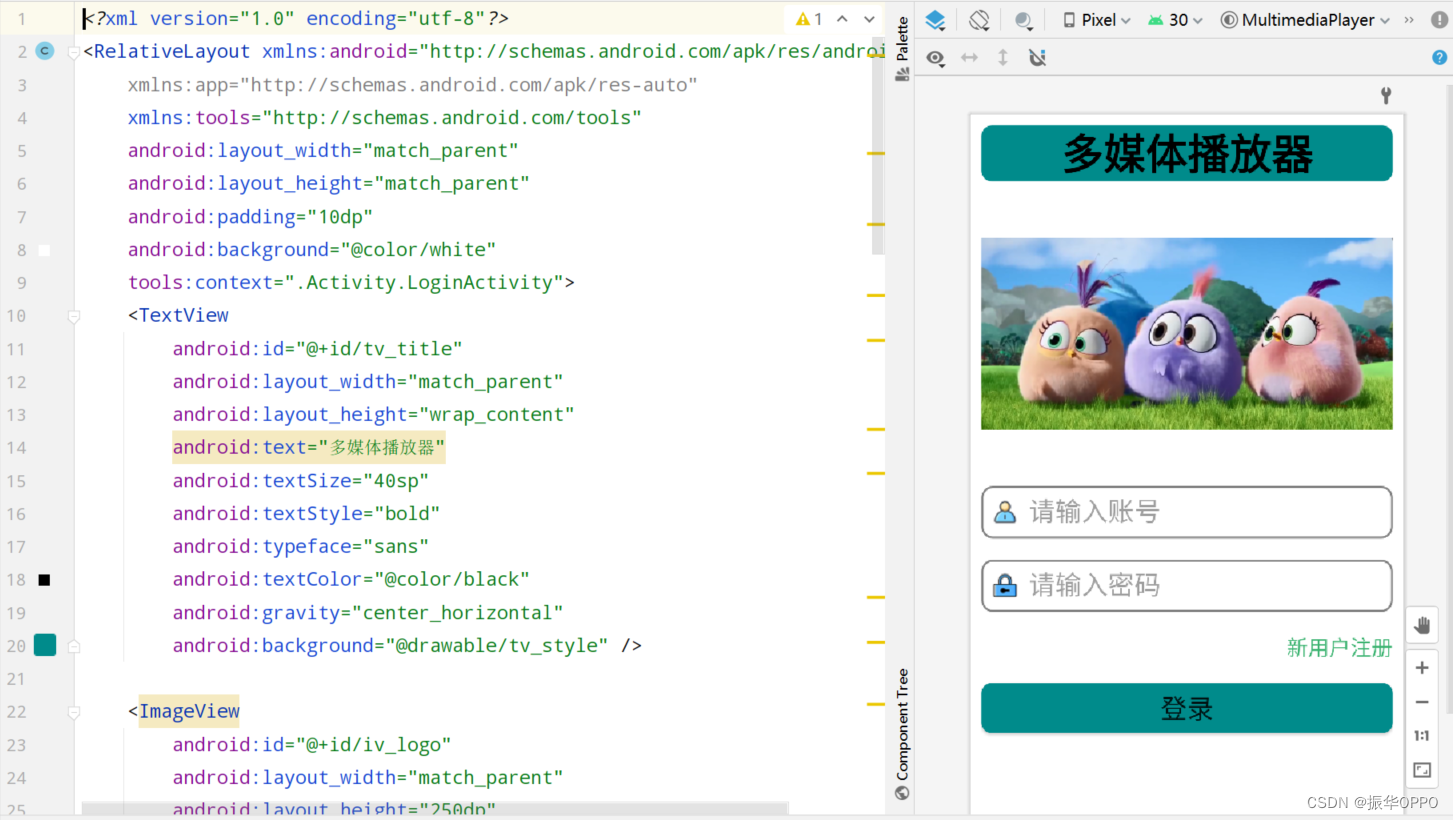Screen dimensions: 1453x820
Task: Show more toolbar options via double chevron
Action: point(1409,20)
